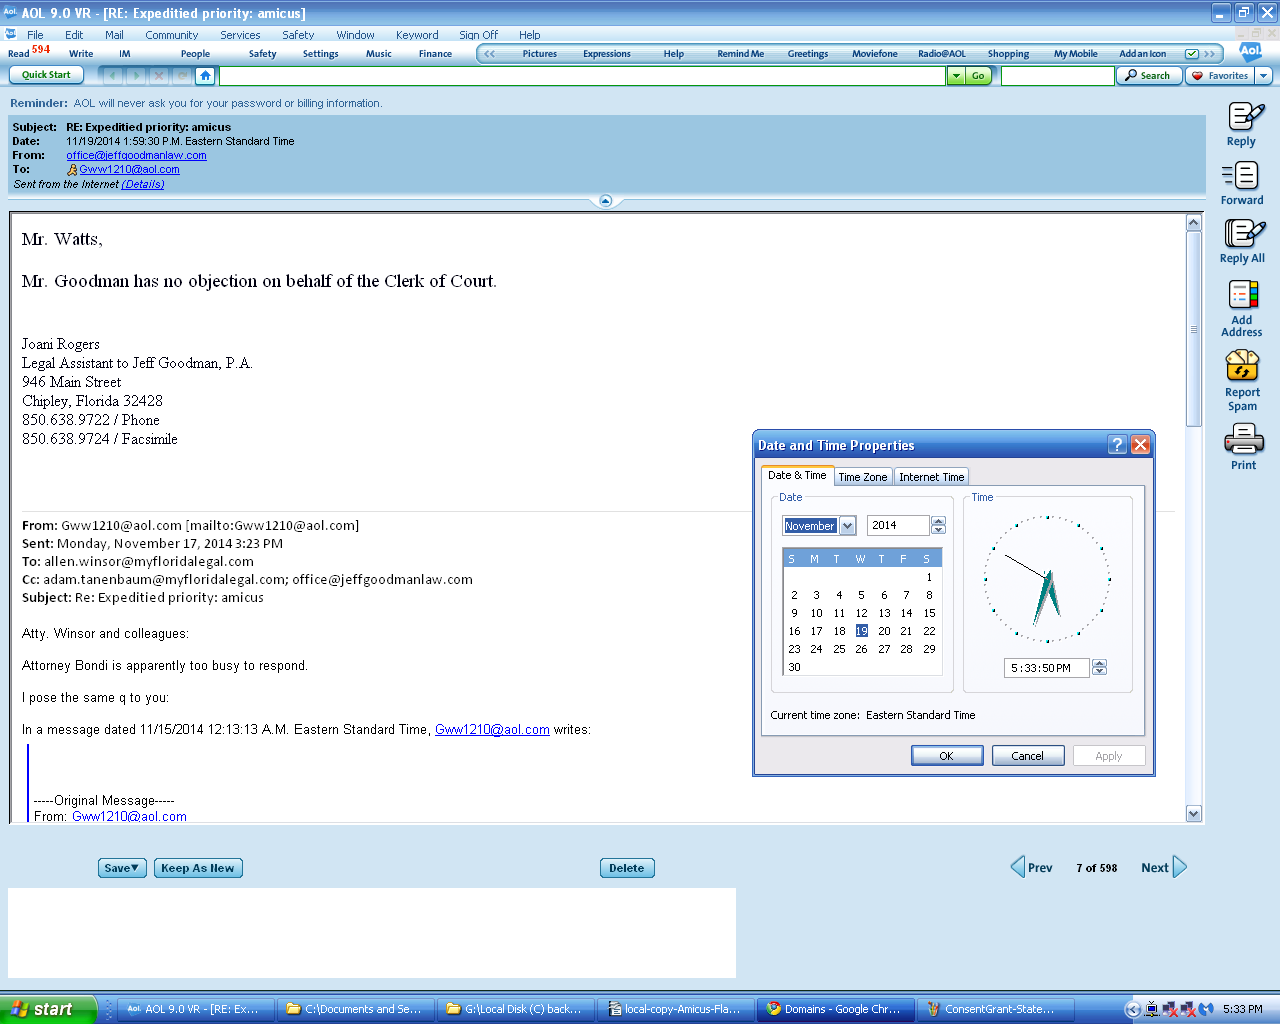Open the Community menu
The height and width of the screenshot is (1024, 1280).
click(172, 35)
